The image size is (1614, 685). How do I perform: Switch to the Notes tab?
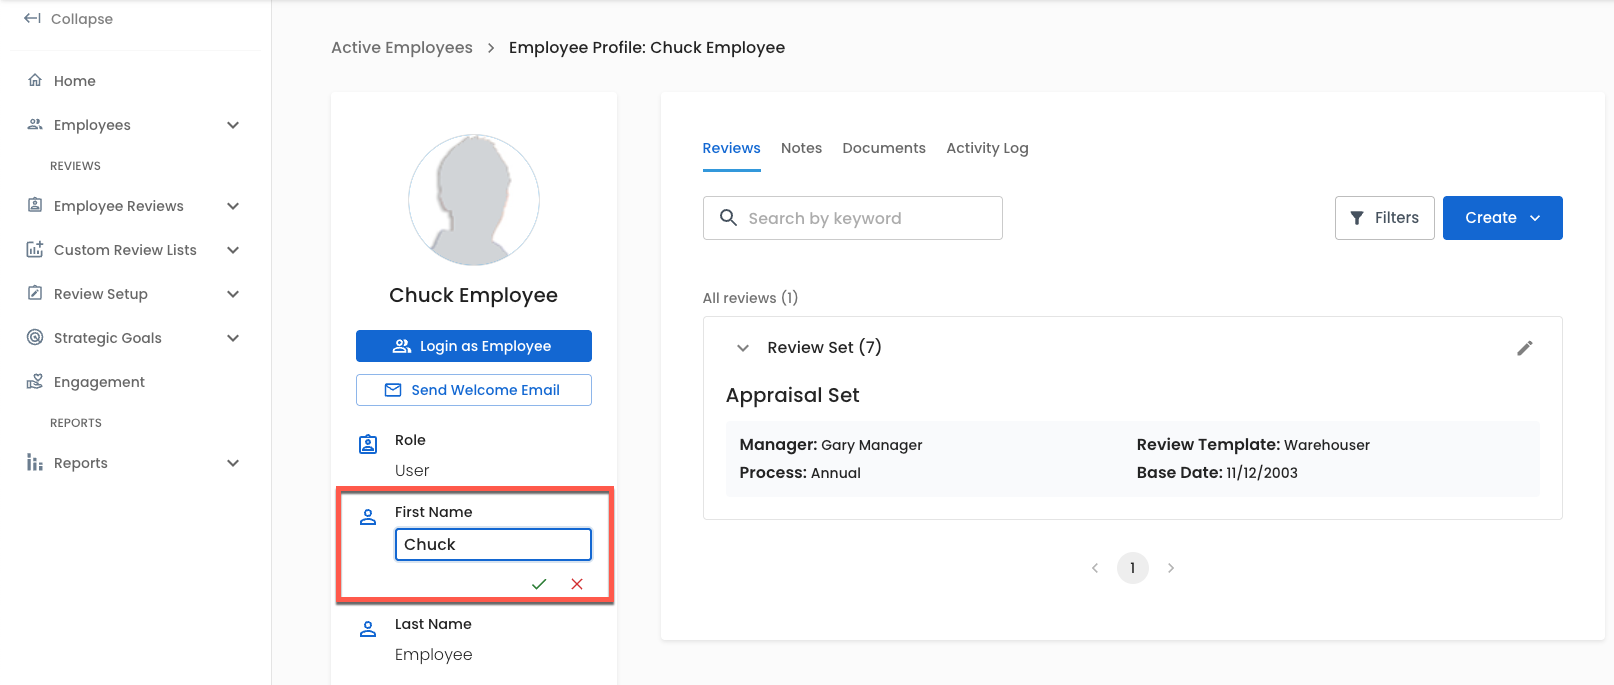801,148
